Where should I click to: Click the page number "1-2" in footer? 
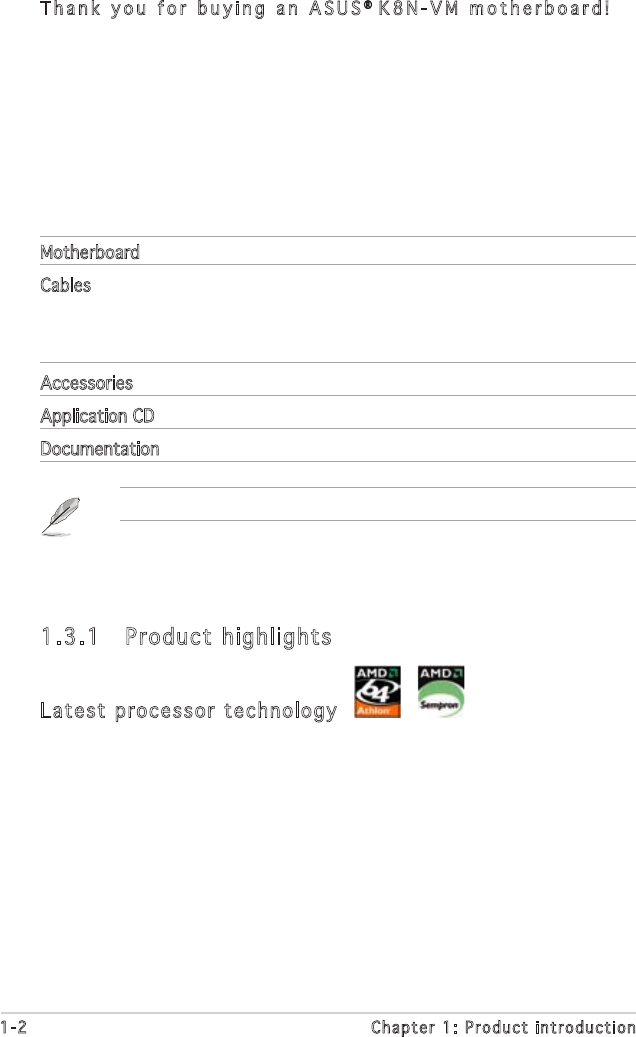pos(13,1027)
